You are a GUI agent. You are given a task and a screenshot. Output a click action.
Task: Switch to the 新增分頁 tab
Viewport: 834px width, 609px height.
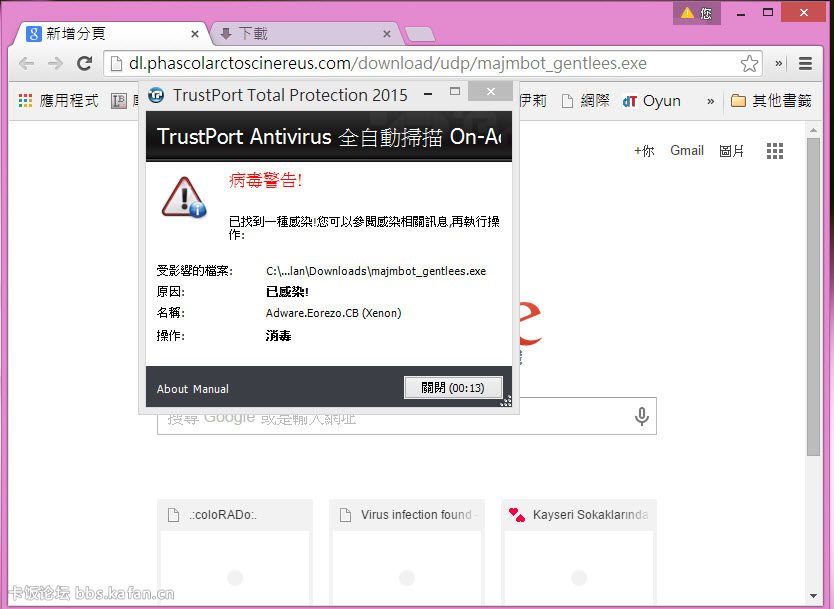[x=111, y=34]
